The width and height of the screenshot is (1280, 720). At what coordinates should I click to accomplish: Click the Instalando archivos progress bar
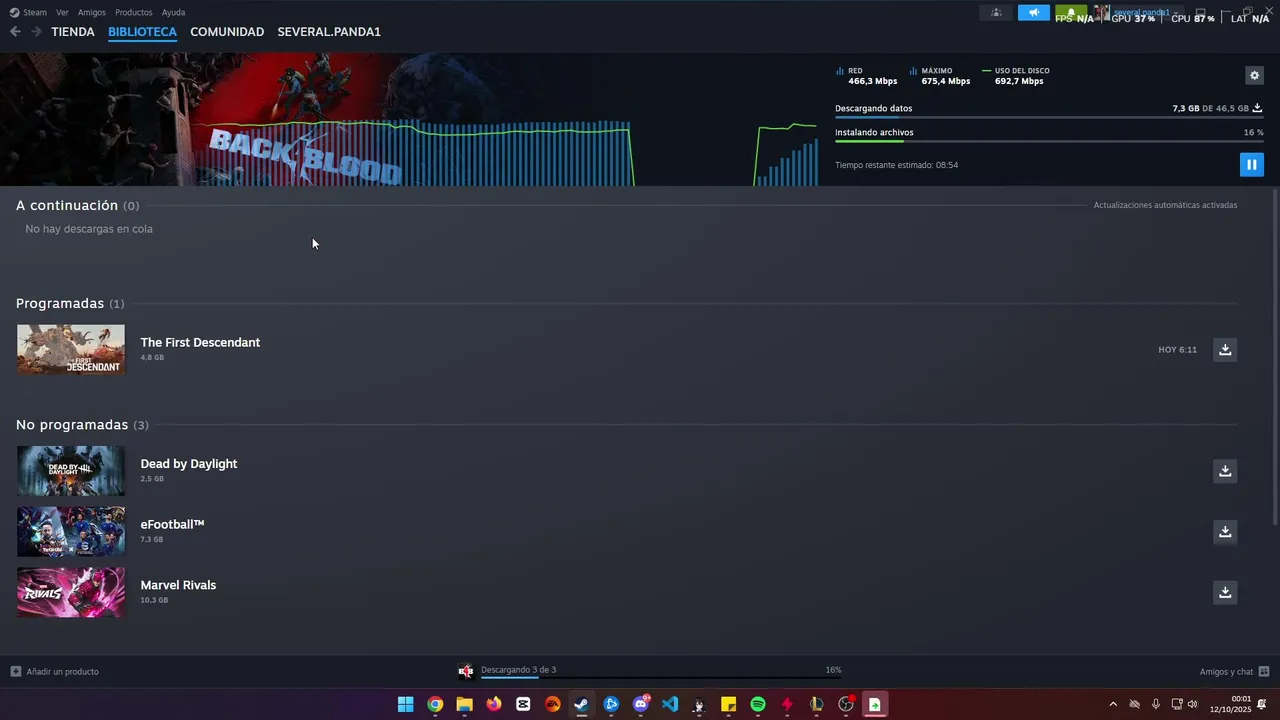point(1048,141)
